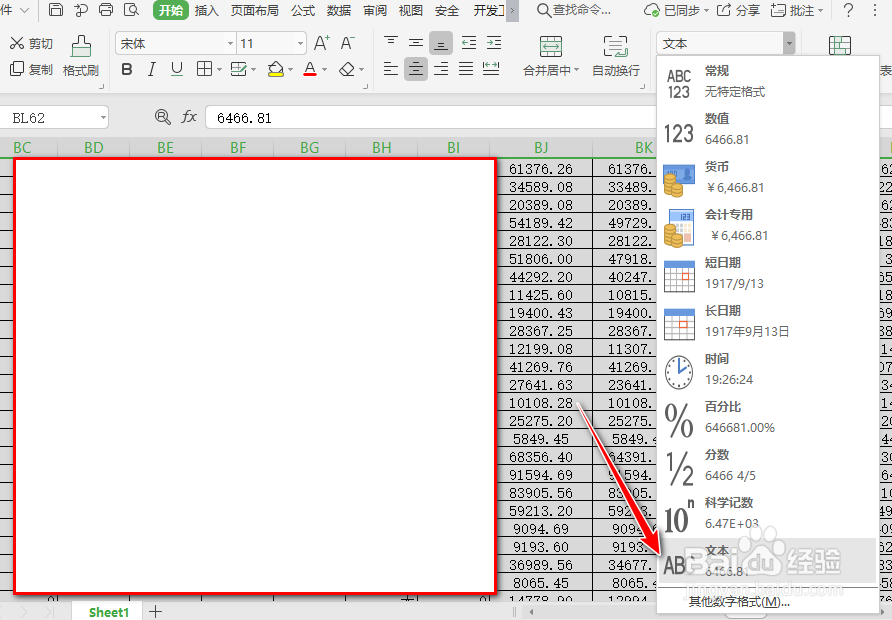Screen dimensions: 892x620
Task: Click the increase font size A+ icon
Action: (x=320, y=43)
